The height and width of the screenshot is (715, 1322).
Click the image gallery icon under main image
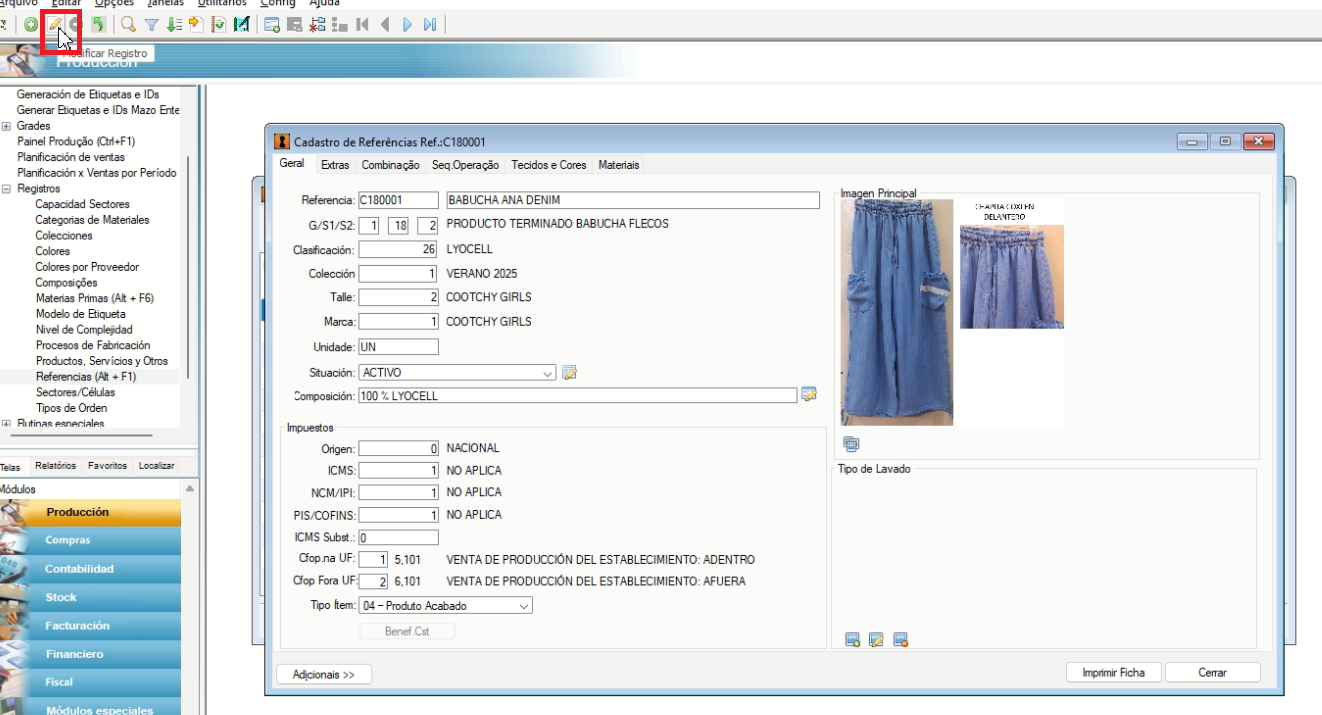point(851,445)
